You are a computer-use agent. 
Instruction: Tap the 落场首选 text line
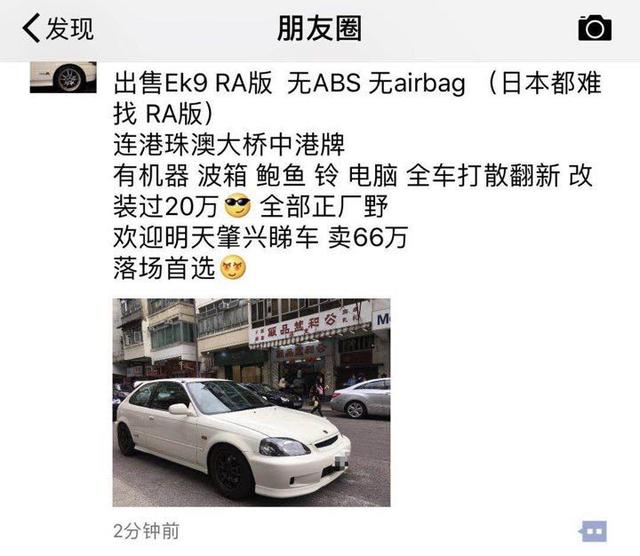(x=164, y=268)
